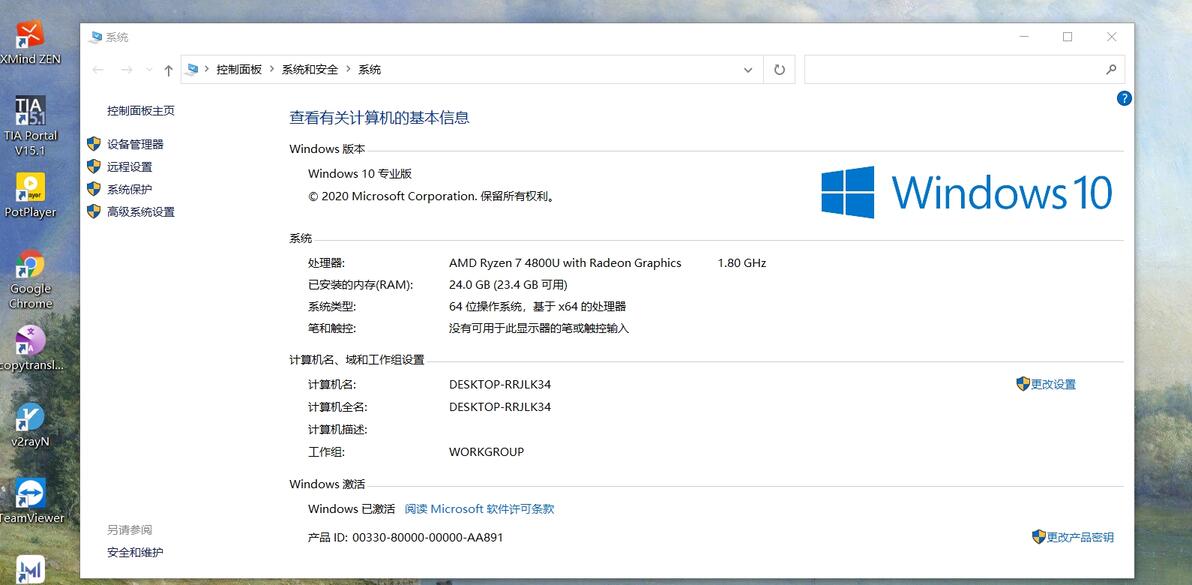Click the WORKGROUP value
Viewport: 1192px width, 585px height.
coord(487,451)
